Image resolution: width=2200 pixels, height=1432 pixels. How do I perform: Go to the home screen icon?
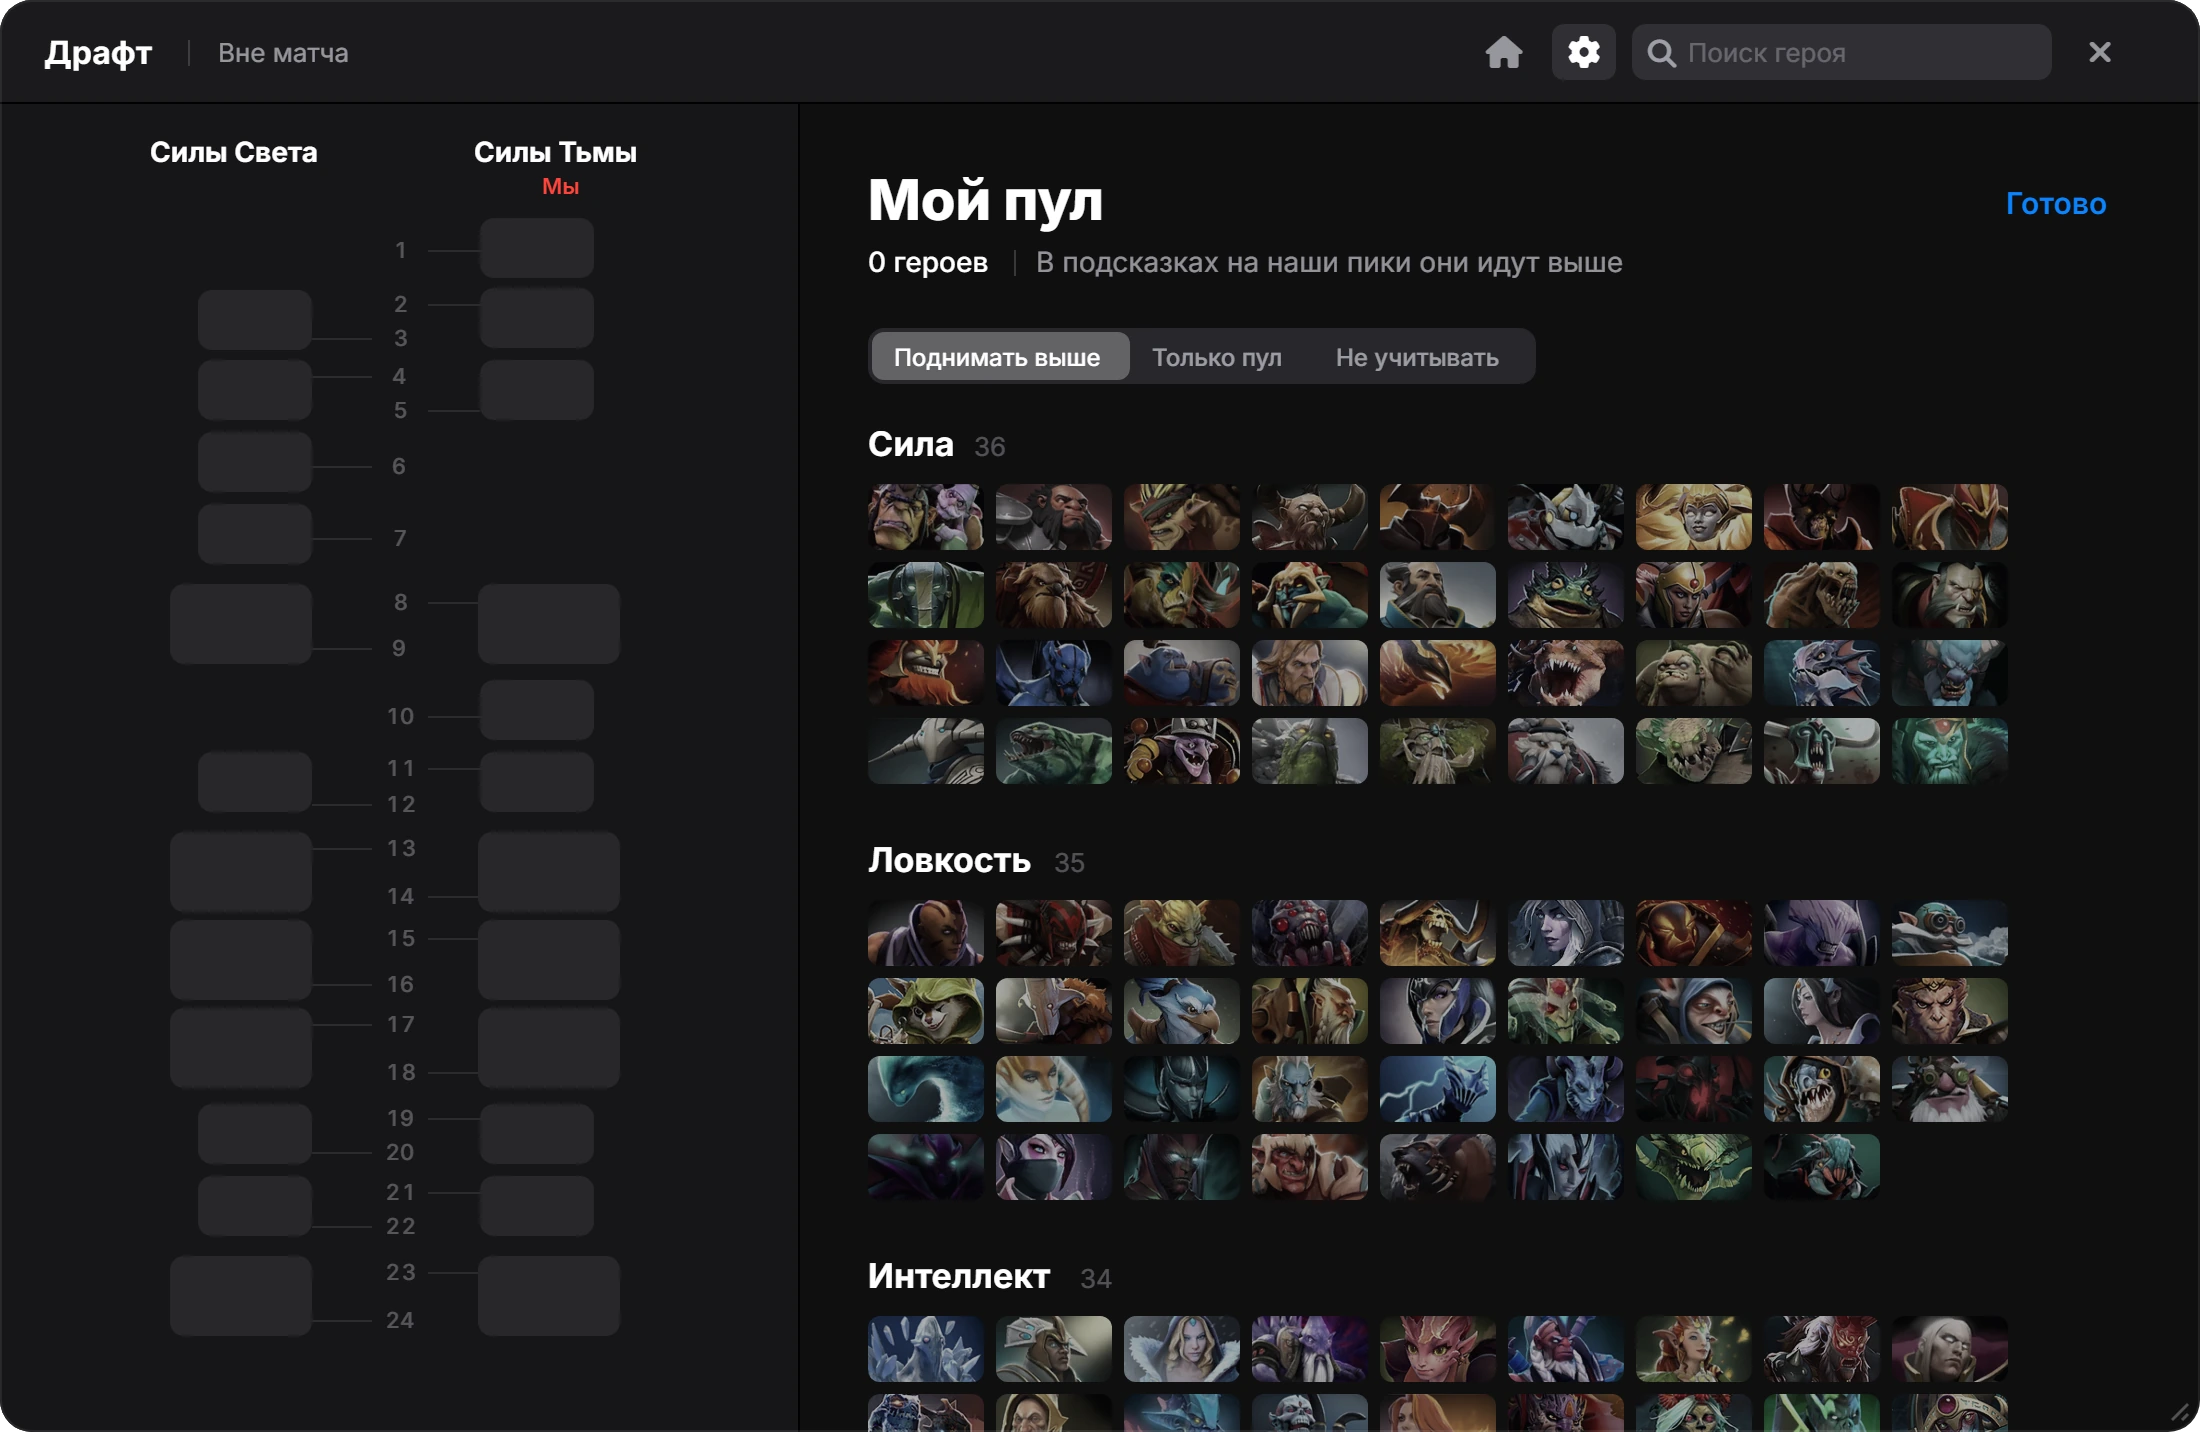(x=1503, y=52)
